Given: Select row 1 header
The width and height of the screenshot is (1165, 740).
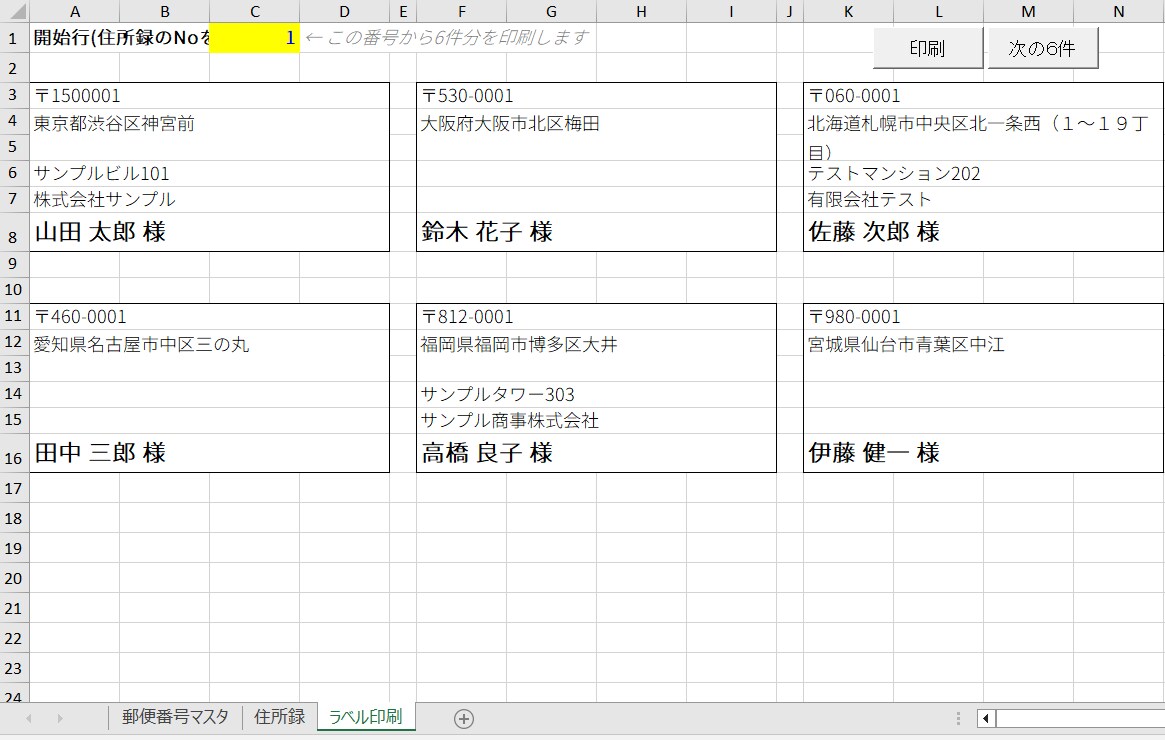Looking at the screenshot, I should (x=14, y=38).
